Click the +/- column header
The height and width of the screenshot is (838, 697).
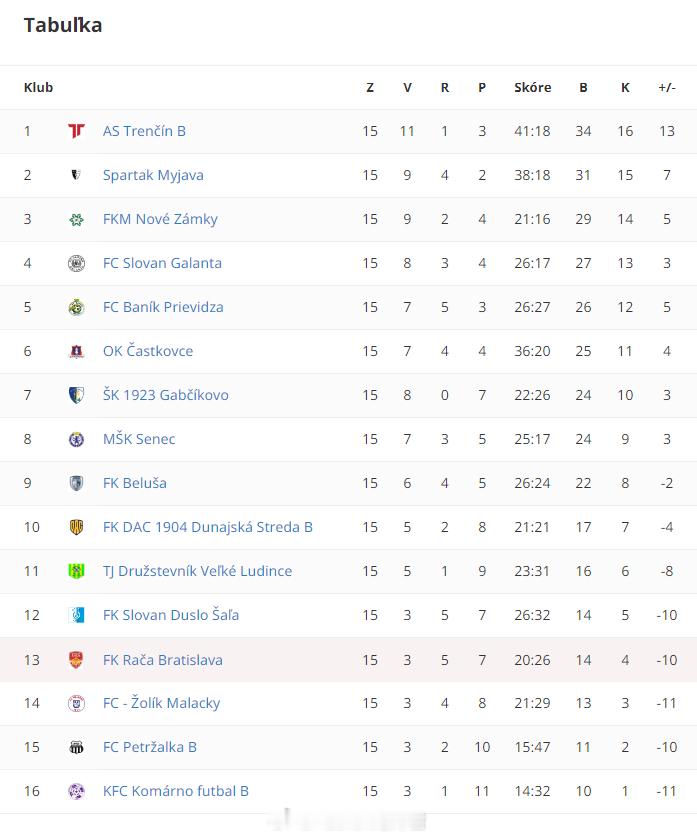(667, 88)
